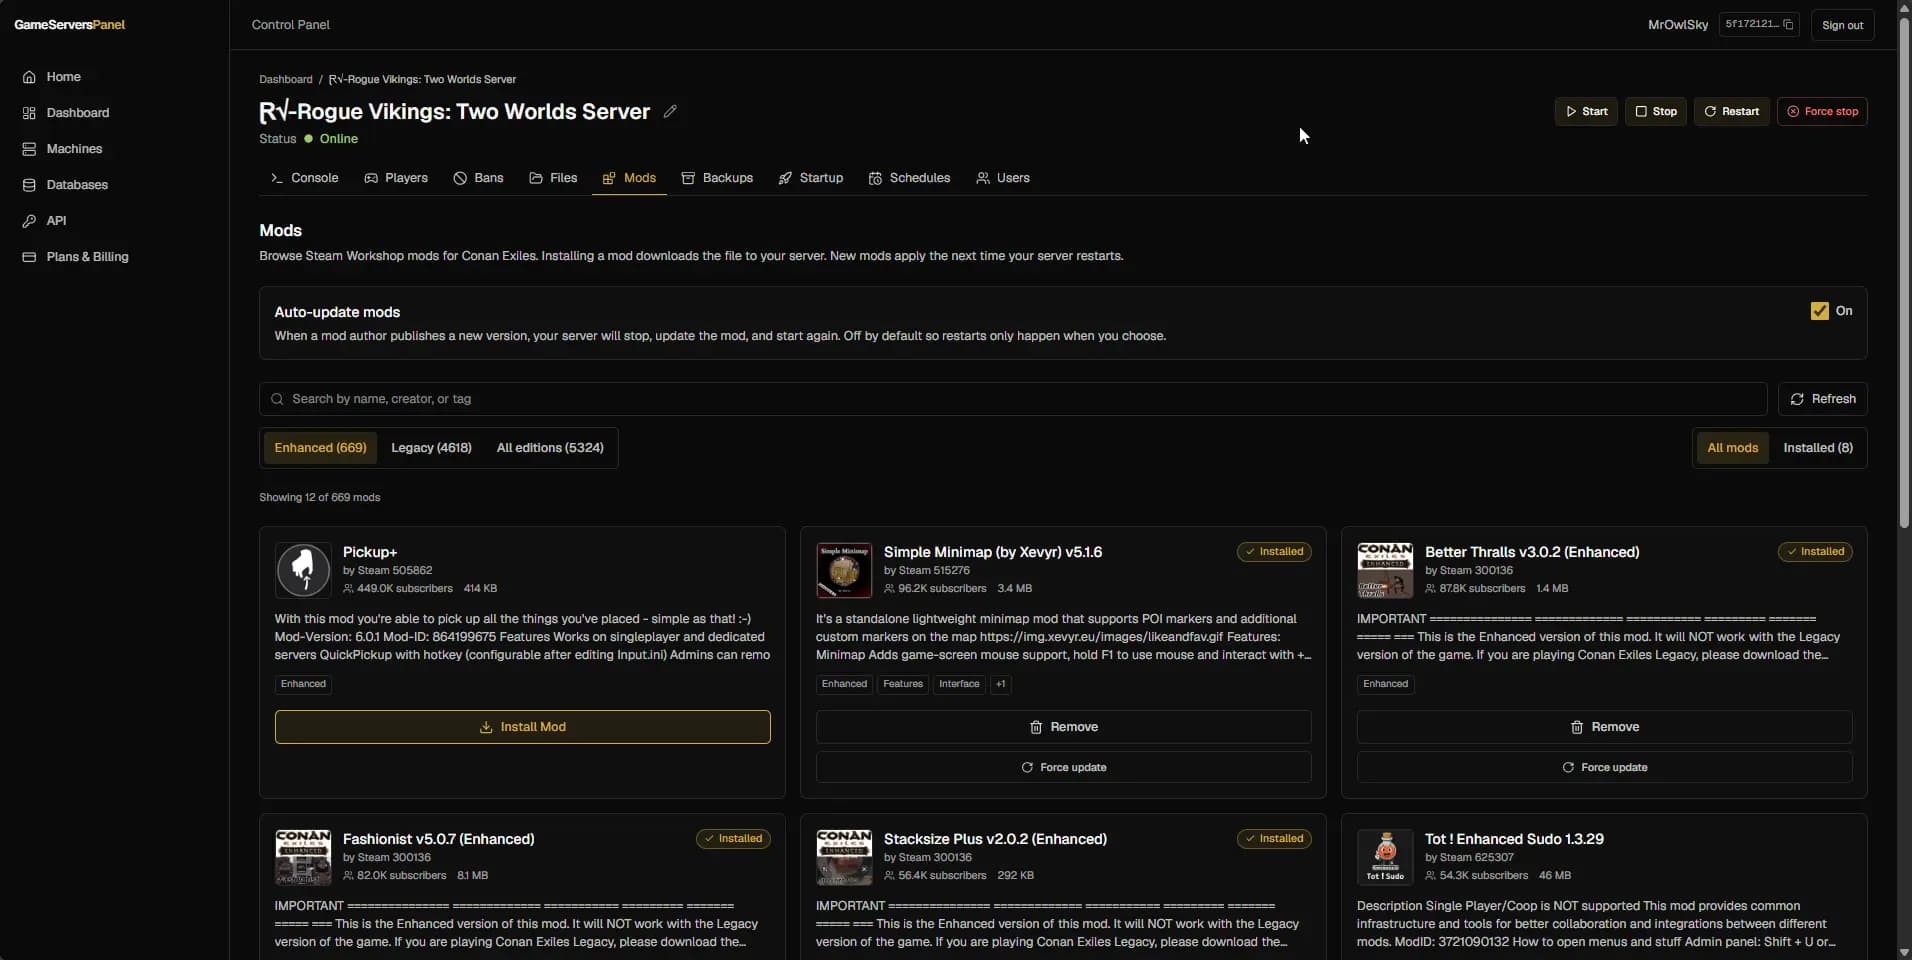Viewport: 1912px width, 960px height.
Task: Expand the +1 tags on Simple Minimap
Action: coord(1001,684)
